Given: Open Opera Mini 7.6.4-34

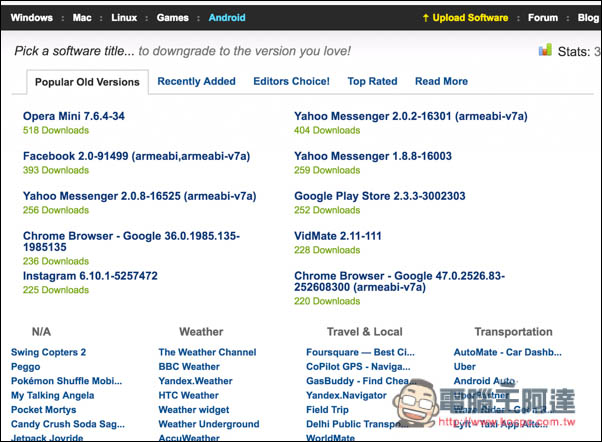Looking at the screenshot, I should pos(74,116).
